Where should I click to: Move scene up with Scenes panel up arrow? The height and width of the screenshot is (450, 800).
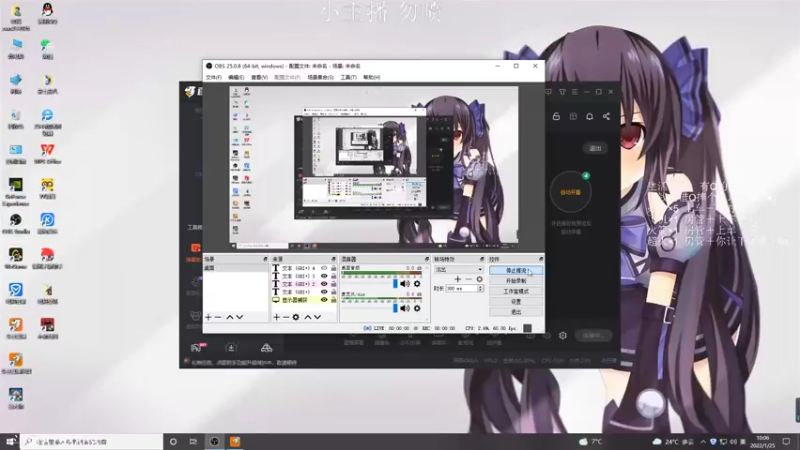pyautogui.click(x=230, y=317)
